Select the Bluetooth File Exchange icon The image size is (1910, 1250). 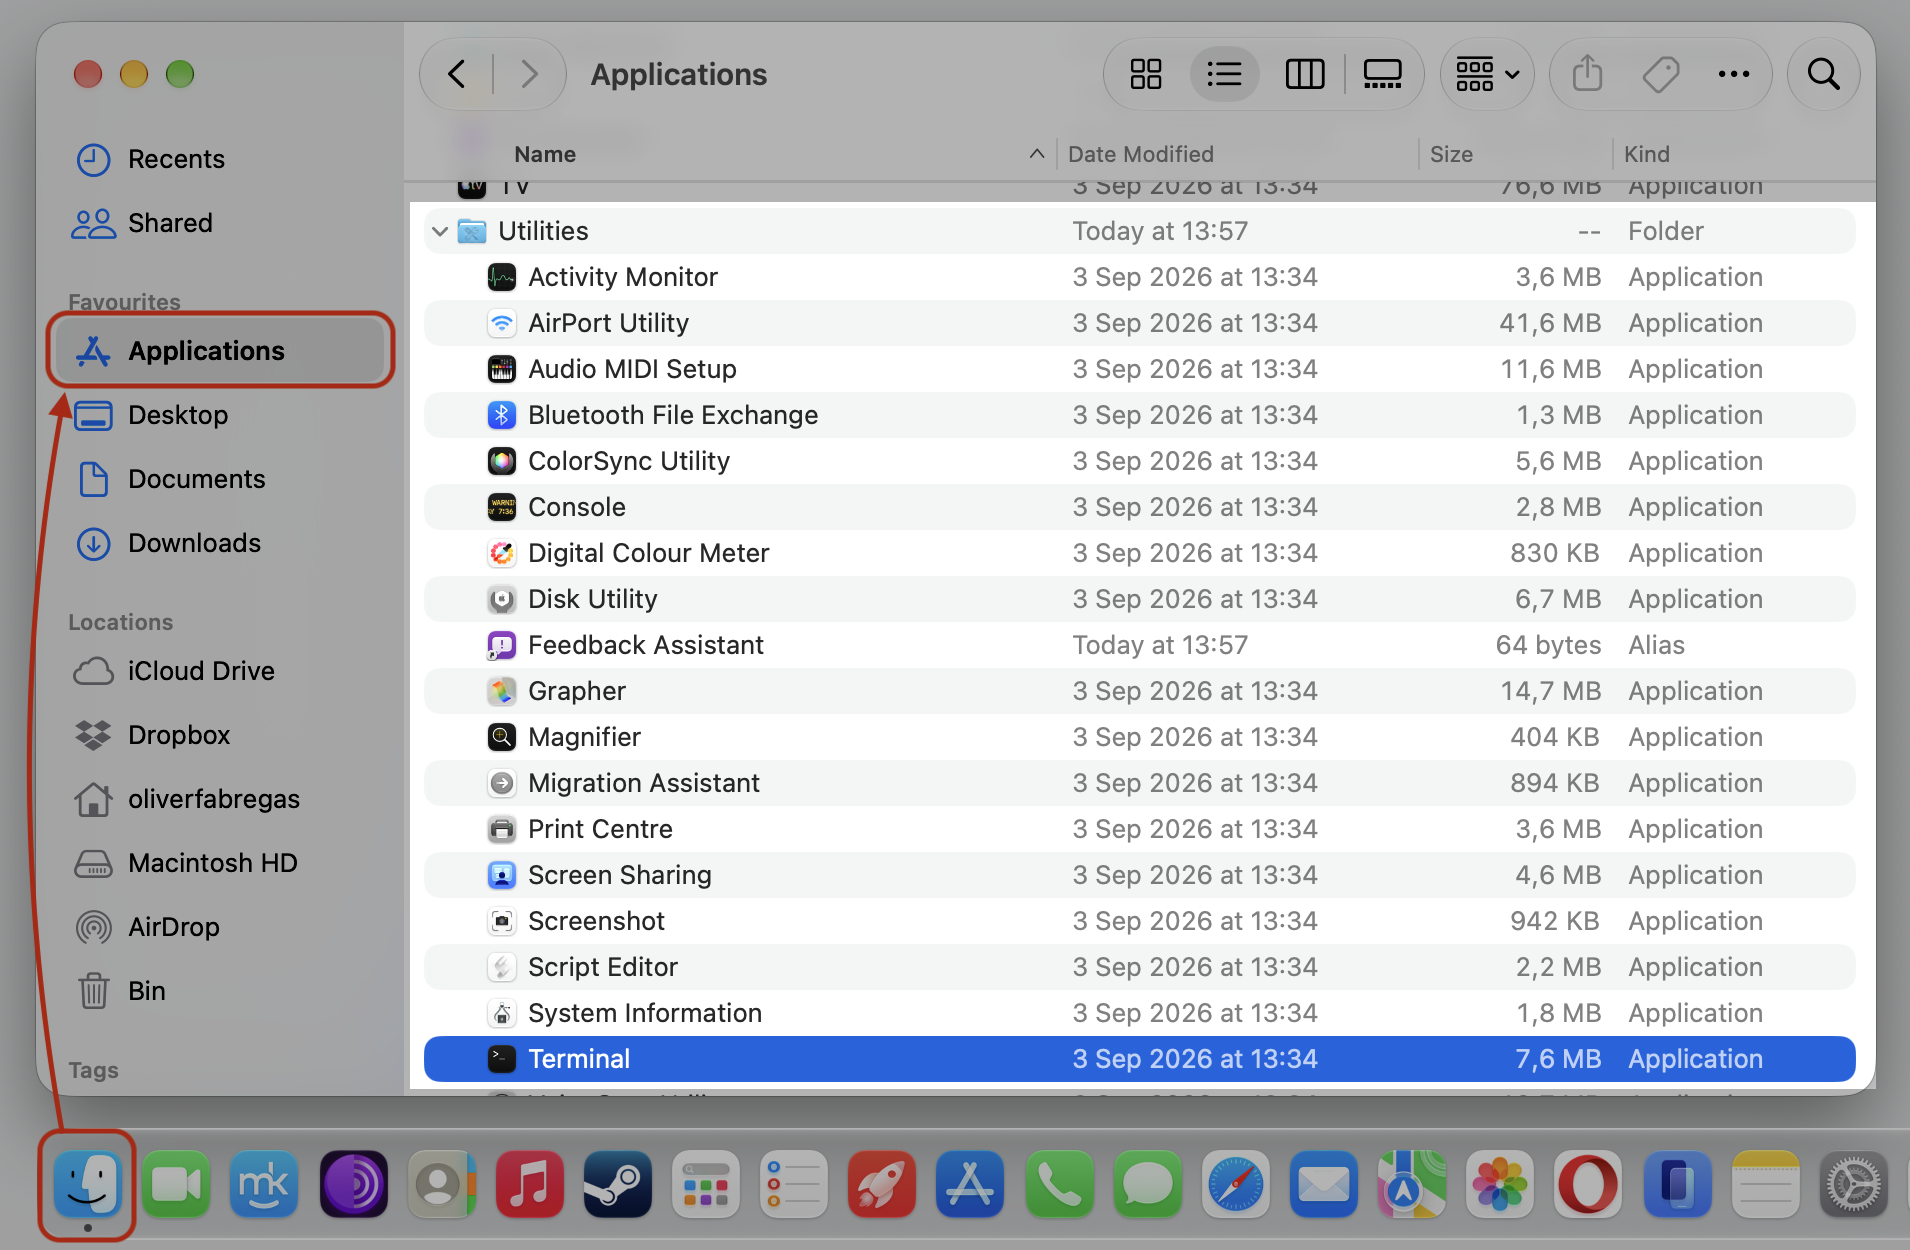[501, 415]
